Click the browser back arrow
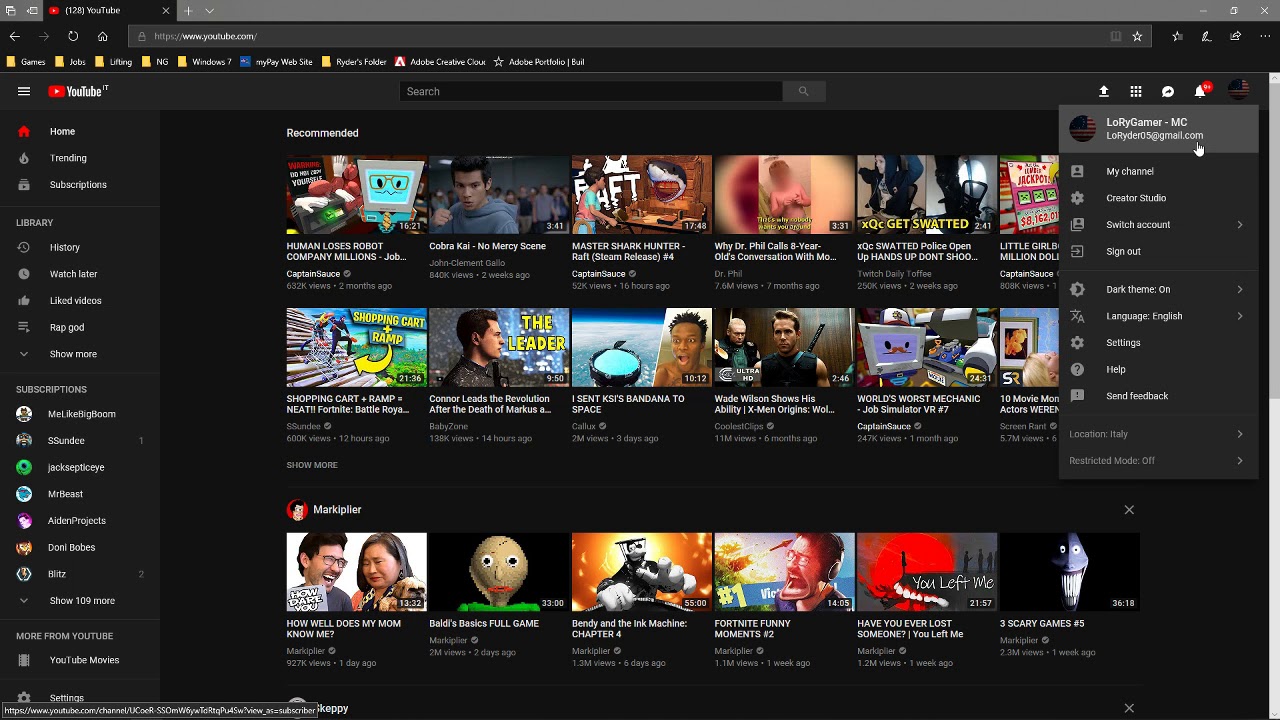Screen dimensions: 1280x720 (x=14, y=36)
